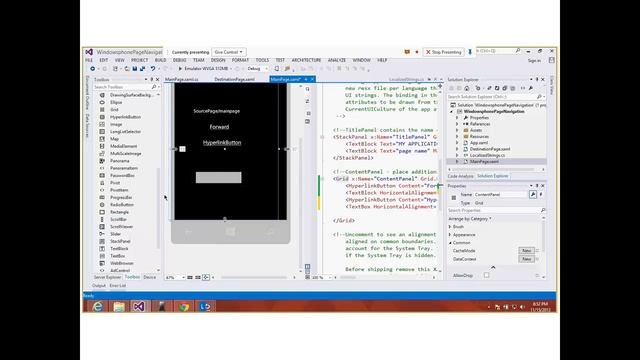
Task: Launch Internet Explorer from the taskbar
Action: pyautogui.click(x=97, y=306)
